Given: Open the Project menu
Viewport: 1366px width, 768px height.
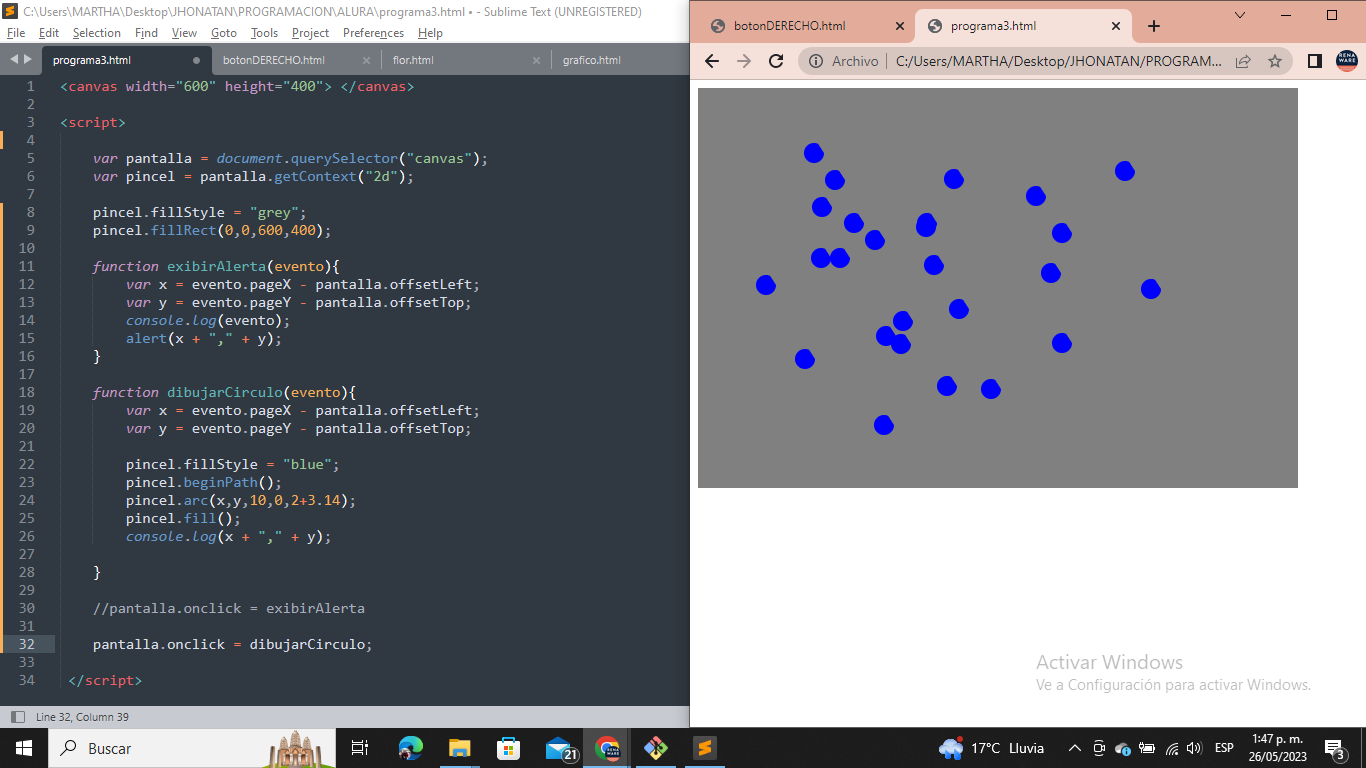Looking at the screenshot, I should [311, 33].
